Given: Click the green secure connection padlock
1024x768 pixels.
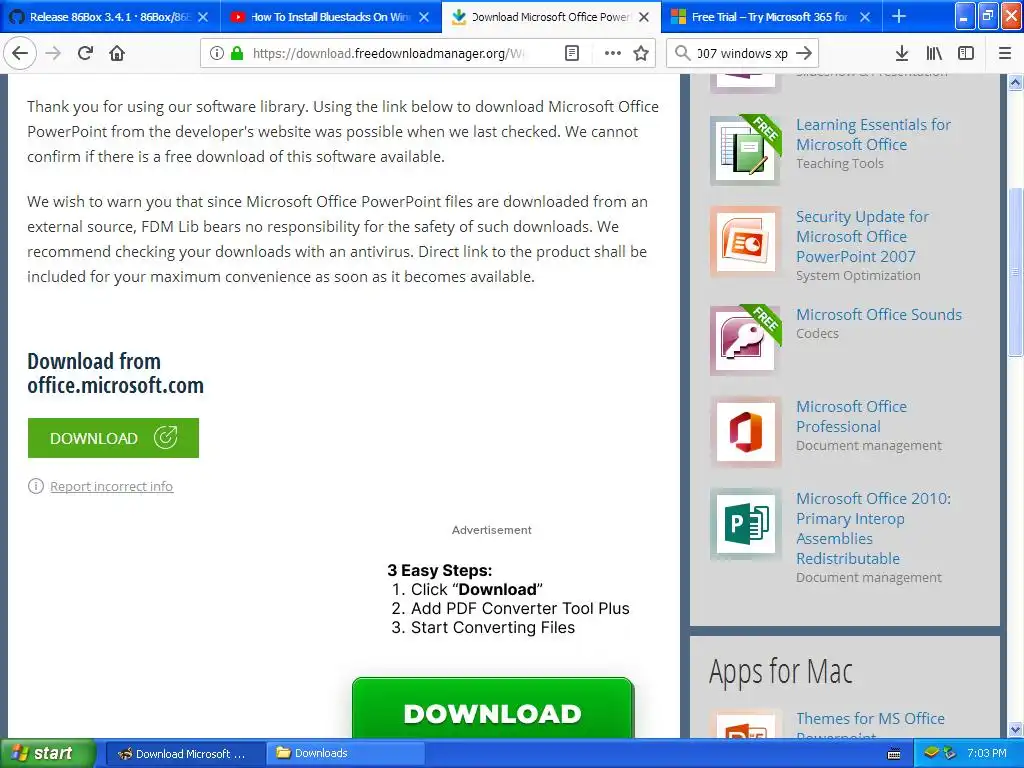Looking at the screenshot, I should point(237,53).
